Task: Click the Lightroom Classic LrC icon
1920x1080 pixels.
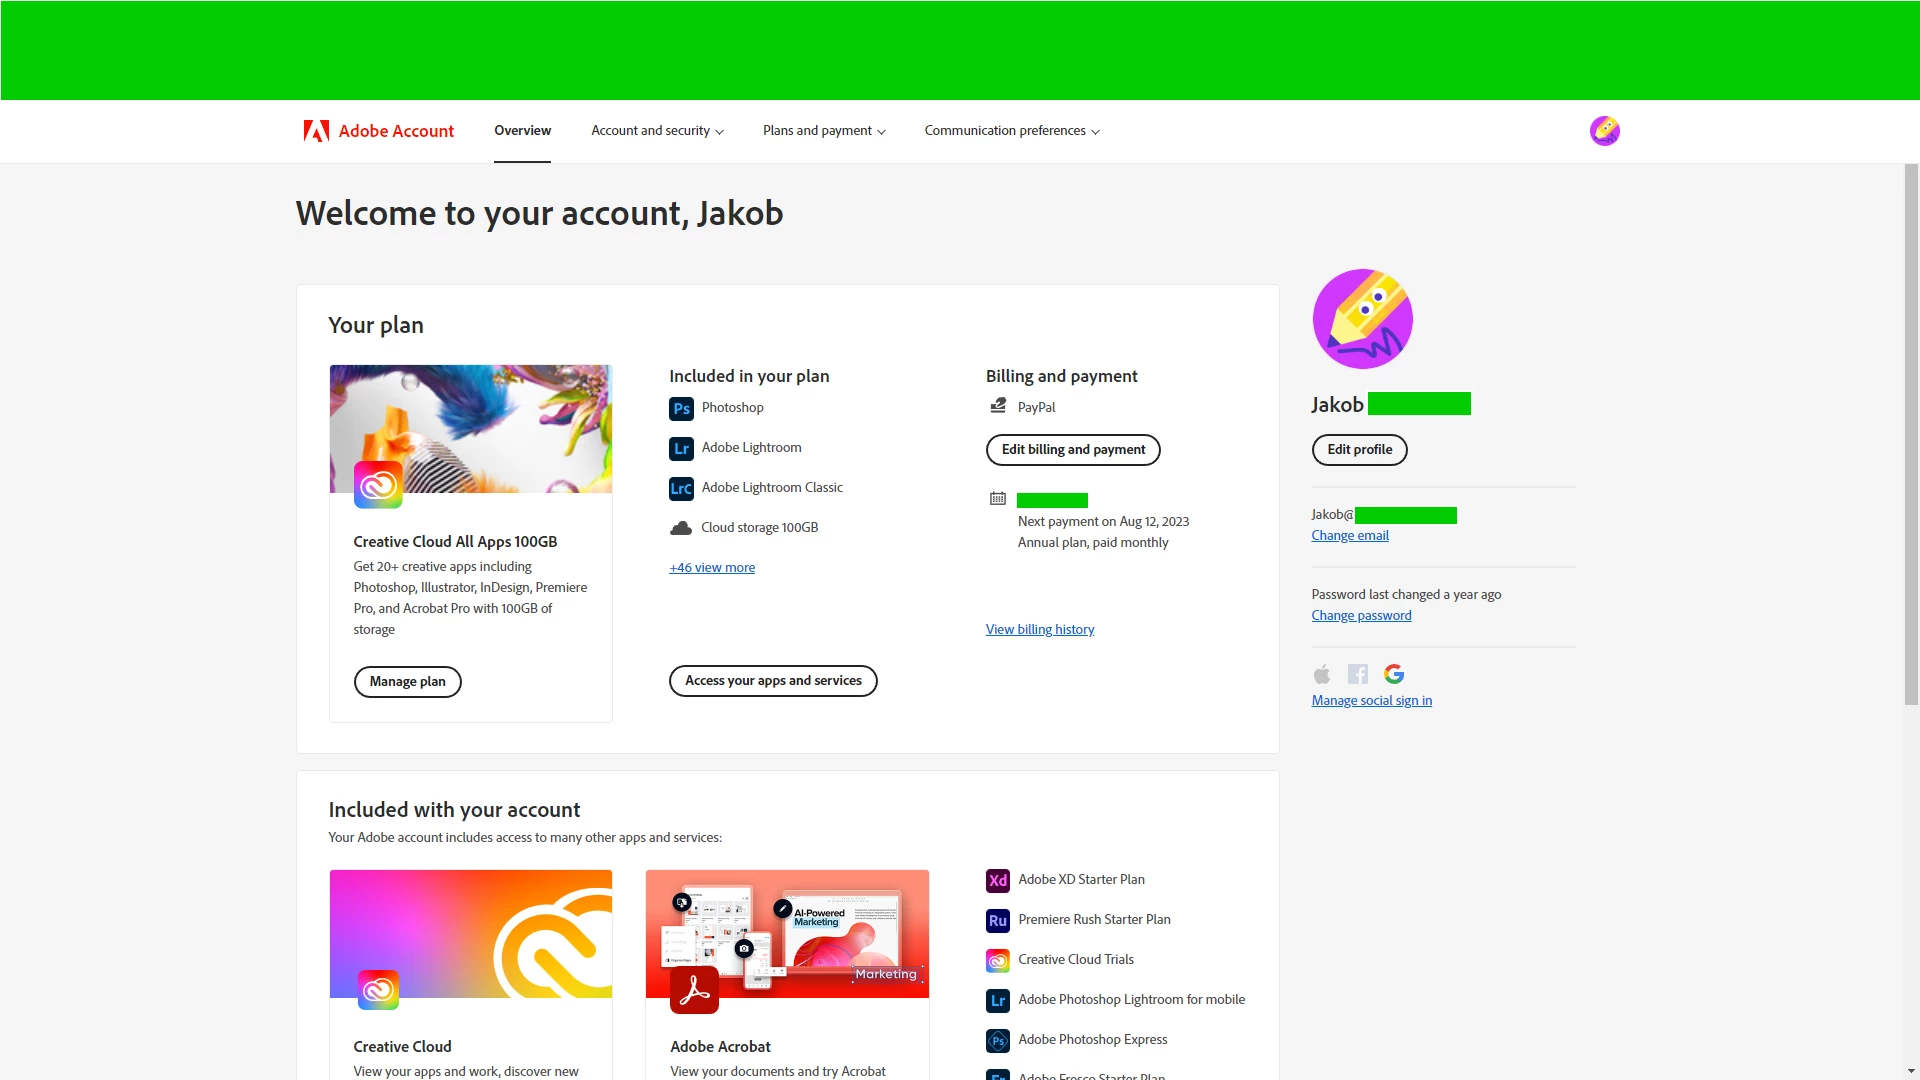Action: 681,488
